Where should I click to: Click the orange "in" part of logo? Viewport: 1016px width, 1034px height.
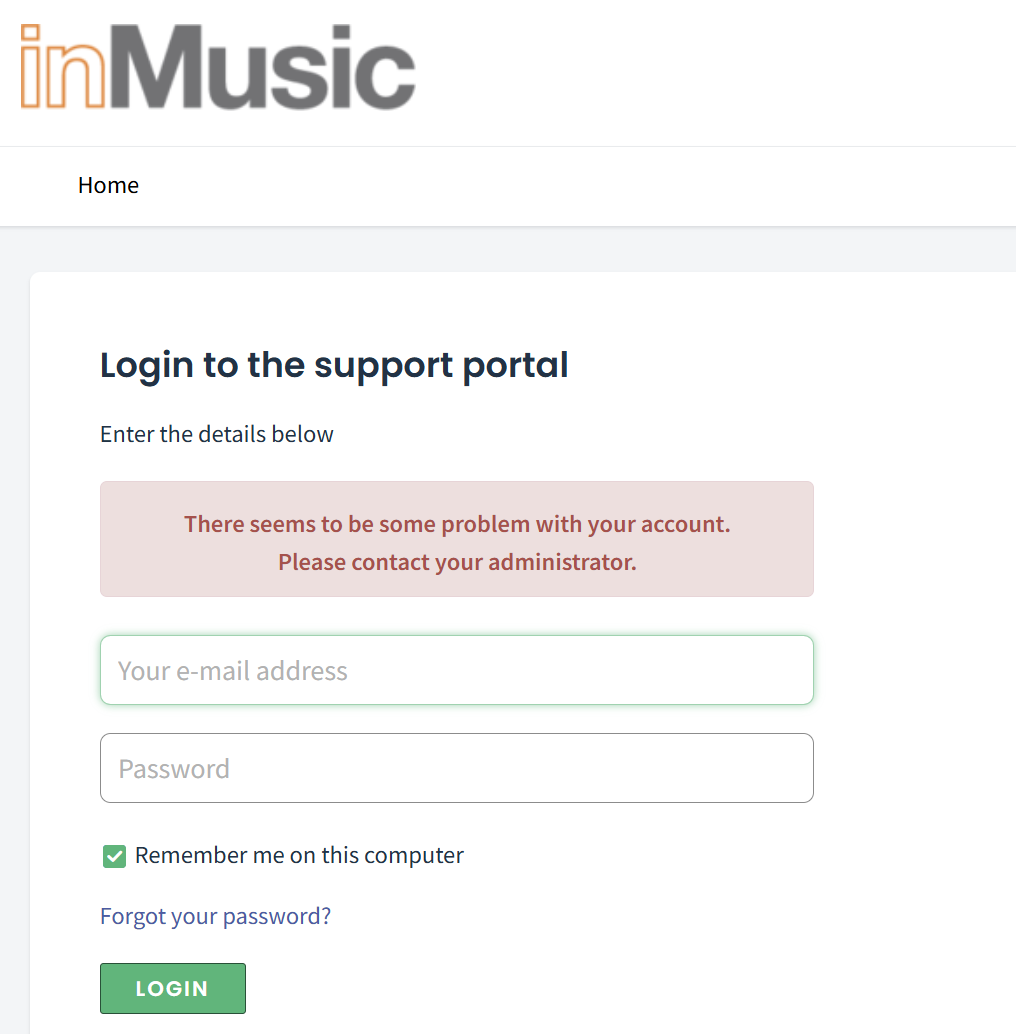click(x=63, y=67)
